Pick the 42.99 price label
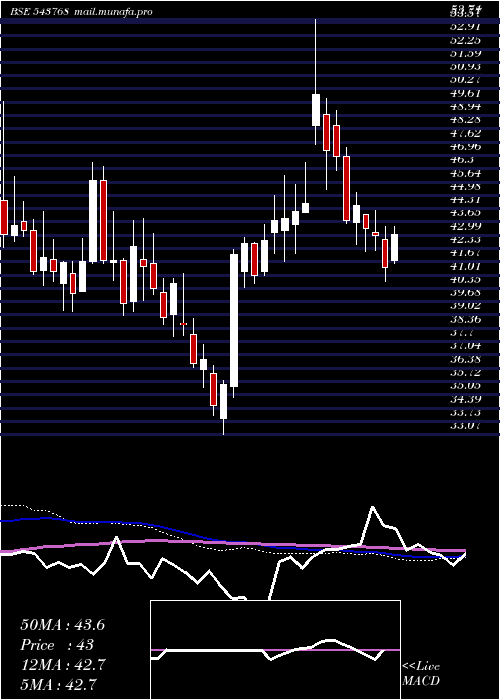500x700 pixels. [x=466, y=226]
